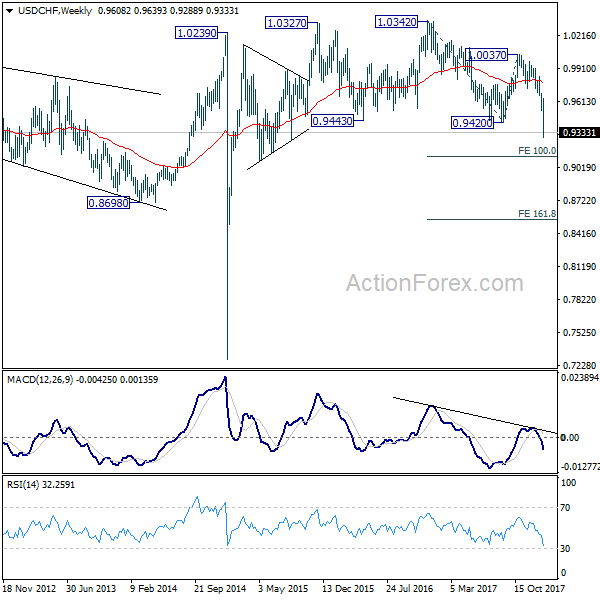This screenshot has width=600, height=600.
Task: Select the 1.03420 price label
Action: [x=396, y=22]
